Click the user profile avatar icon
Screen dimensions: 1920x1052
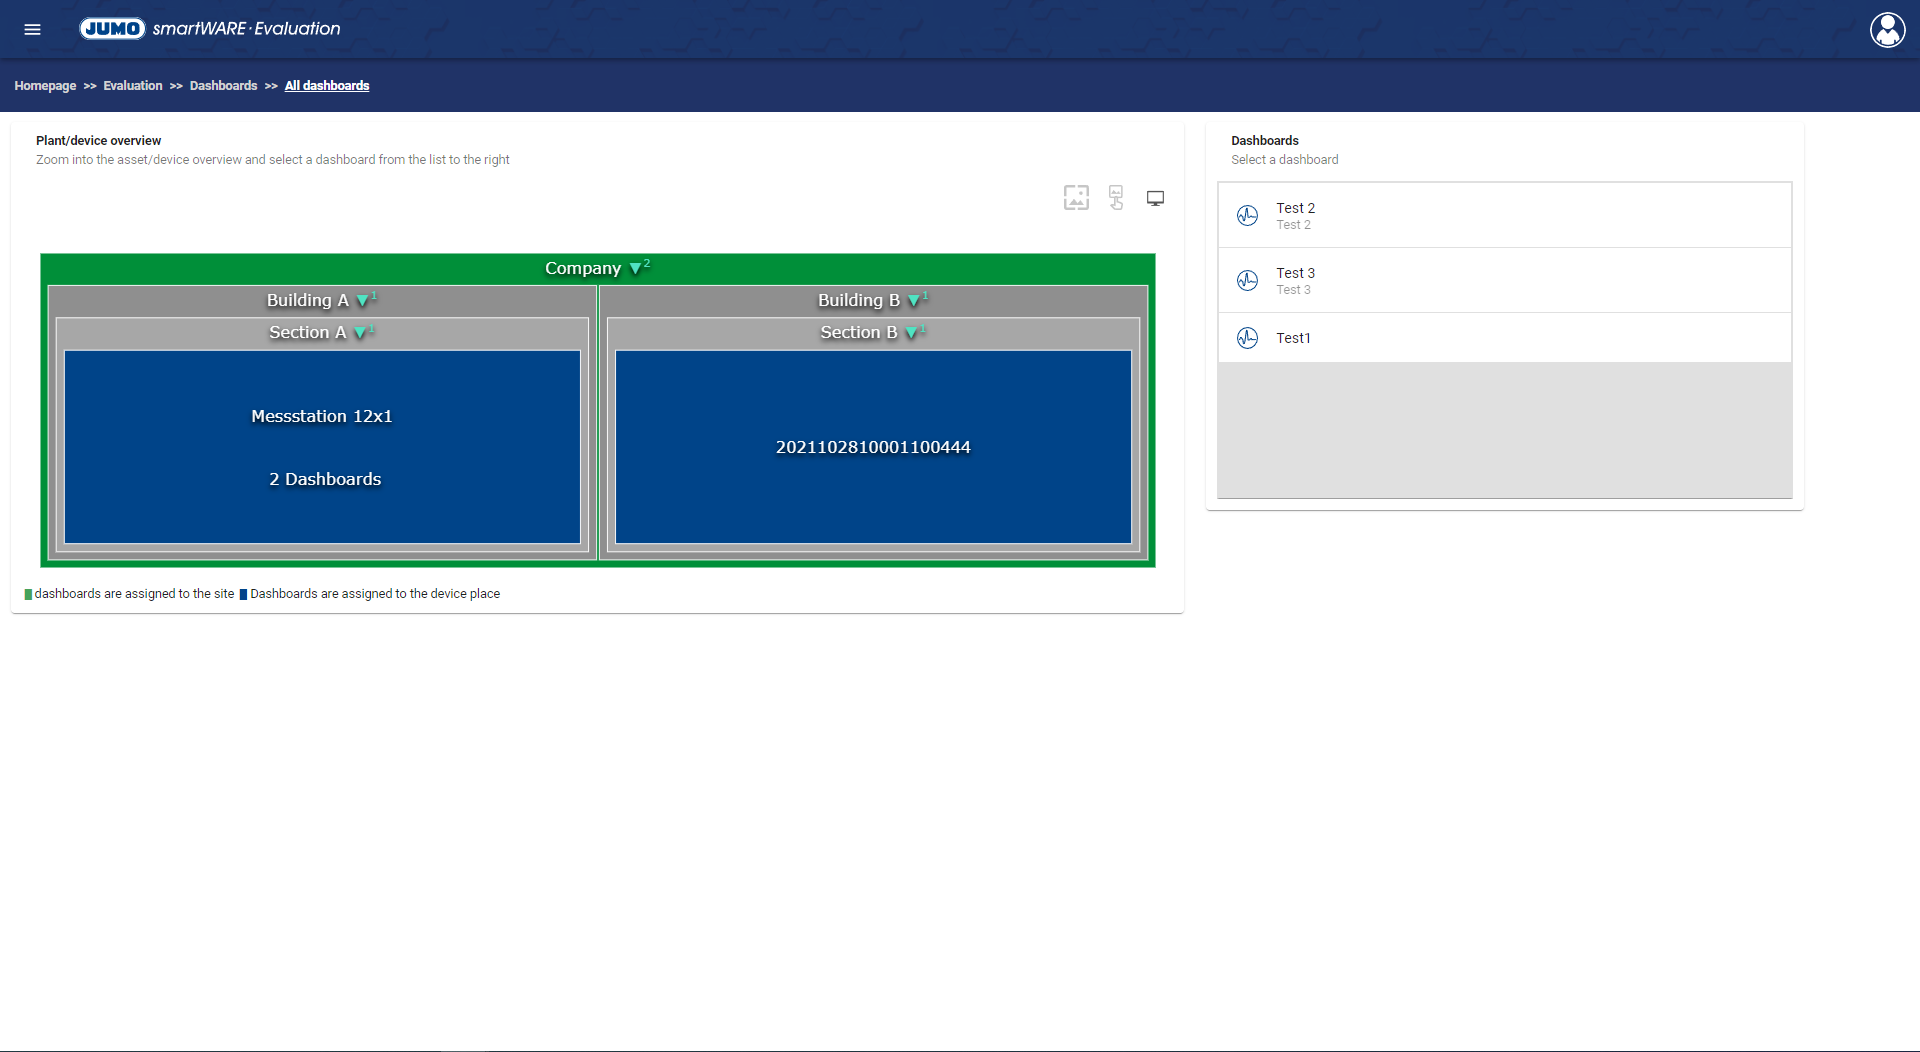pos(1887,29)
